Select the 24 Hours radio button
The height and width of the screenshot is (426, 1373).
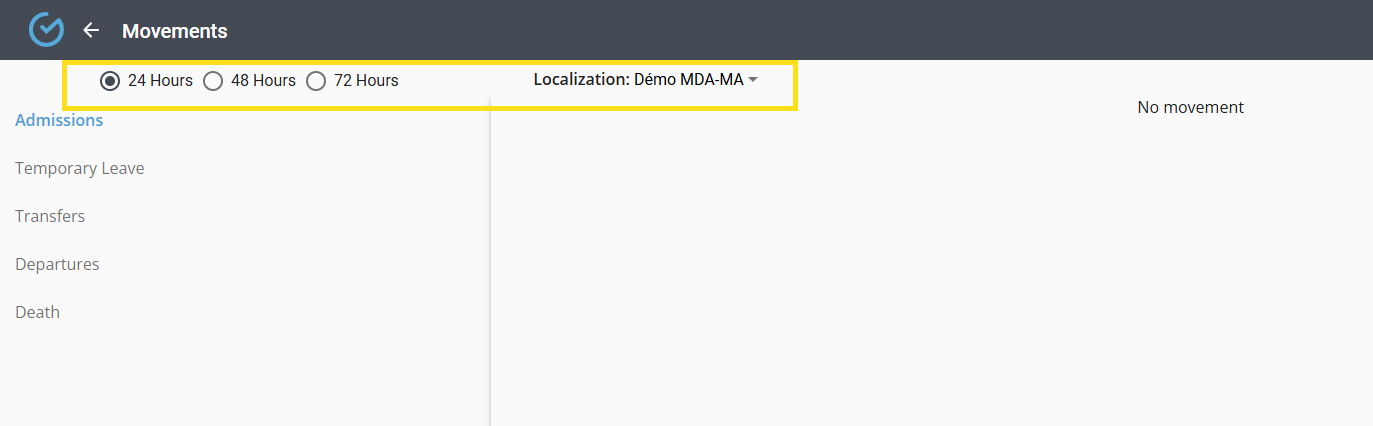pos(110,81)
